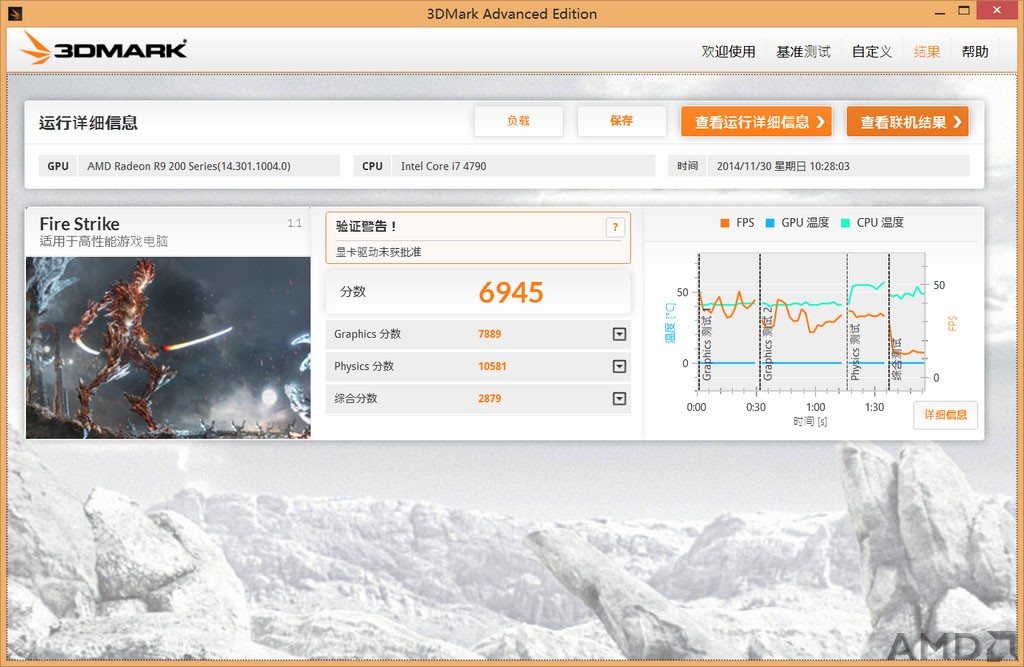Image resolution: width=1024 pixels, height=667 pixels.
Task: Select the 结果 tab
Action: (x=927, y=52)
